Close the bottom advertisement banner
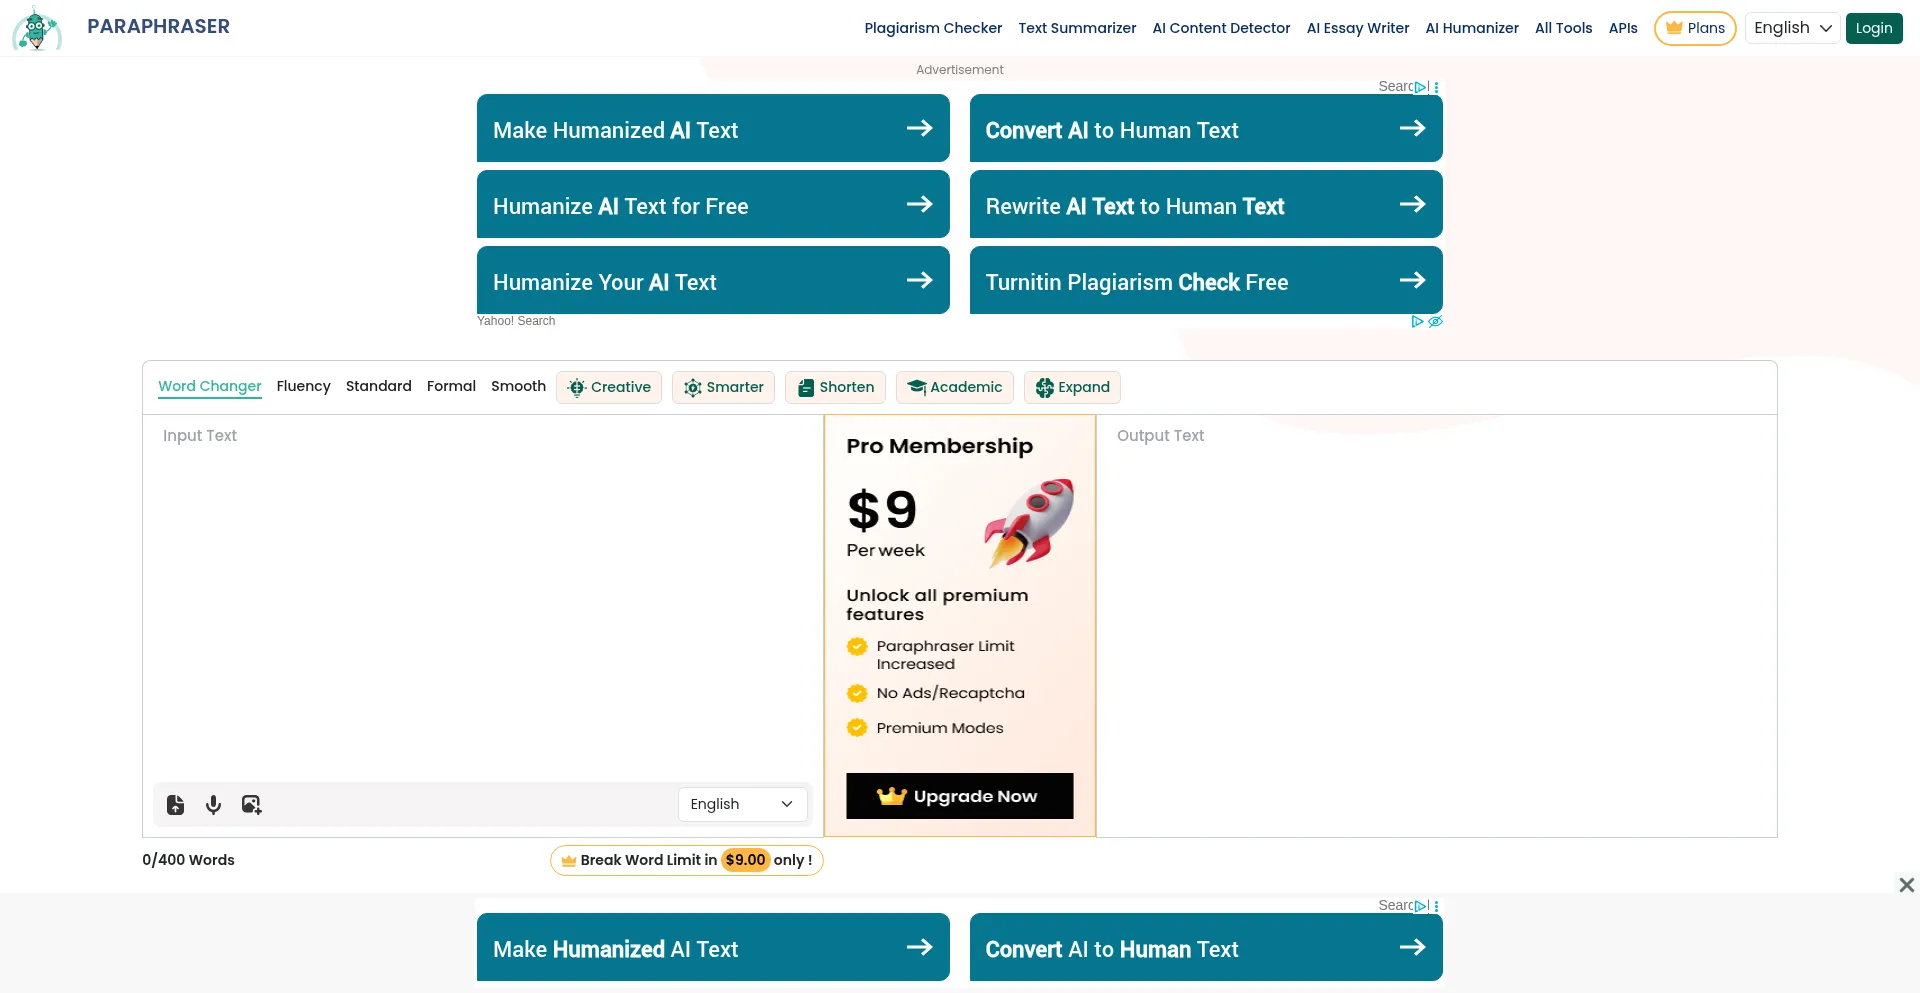The image size is (1920, 993). click(1906, 885)
